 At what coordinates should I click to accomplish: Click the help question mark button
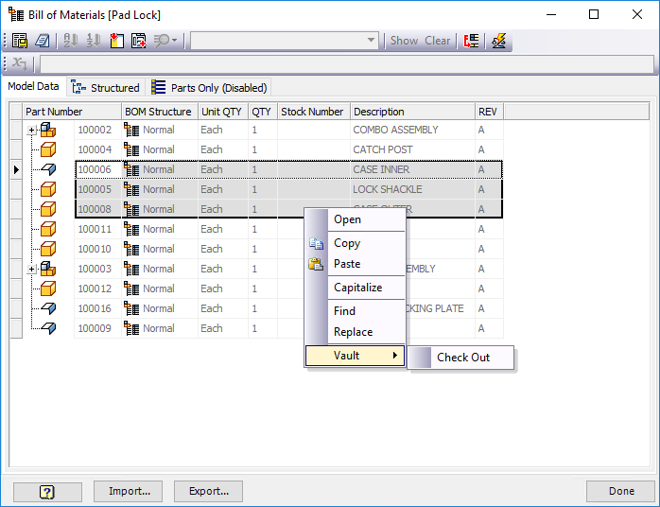pyautogui.click(x=47, y=491)
